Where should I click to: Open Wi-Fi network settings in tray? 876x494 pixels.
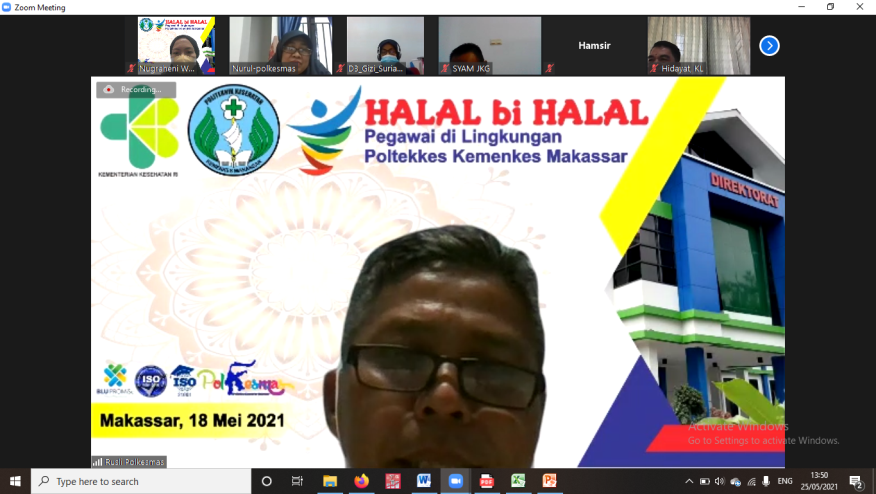click(751, 482)
